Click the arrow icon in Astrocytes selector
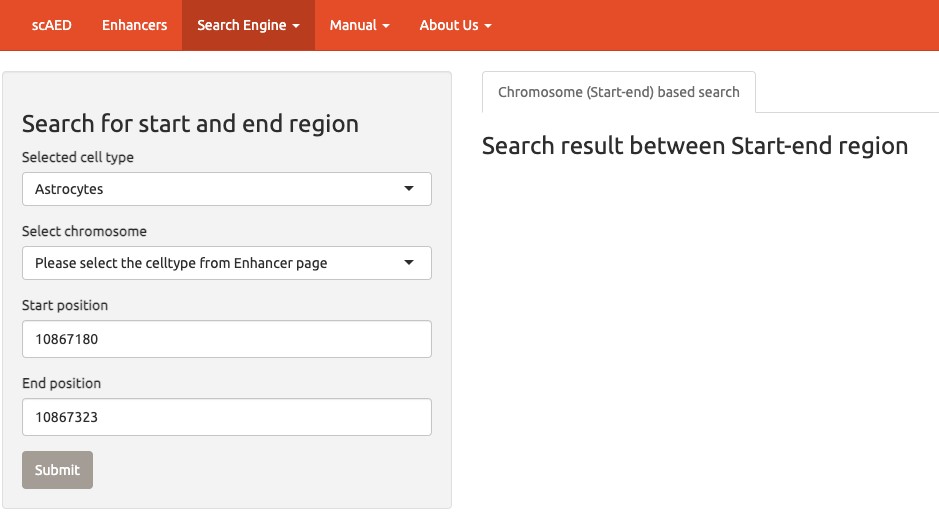This screenshot has width=939, height=521. pyautogui.click(x=408, y=189)
